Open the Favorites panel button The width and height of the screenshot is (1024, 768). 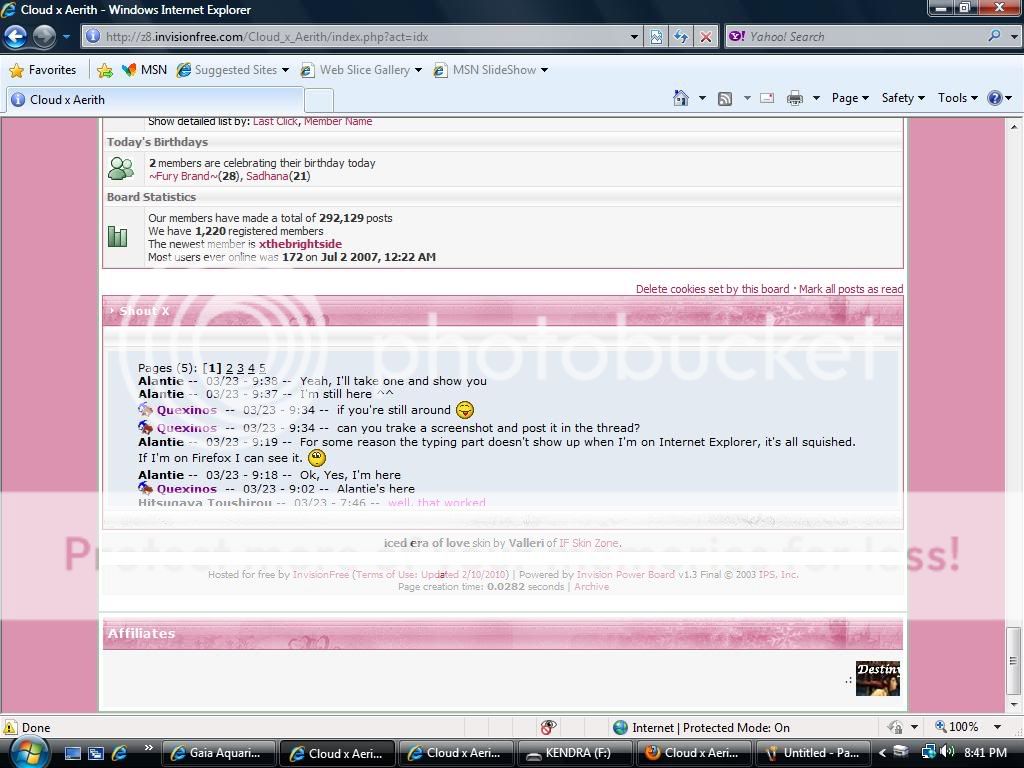[x=43, y=70]
